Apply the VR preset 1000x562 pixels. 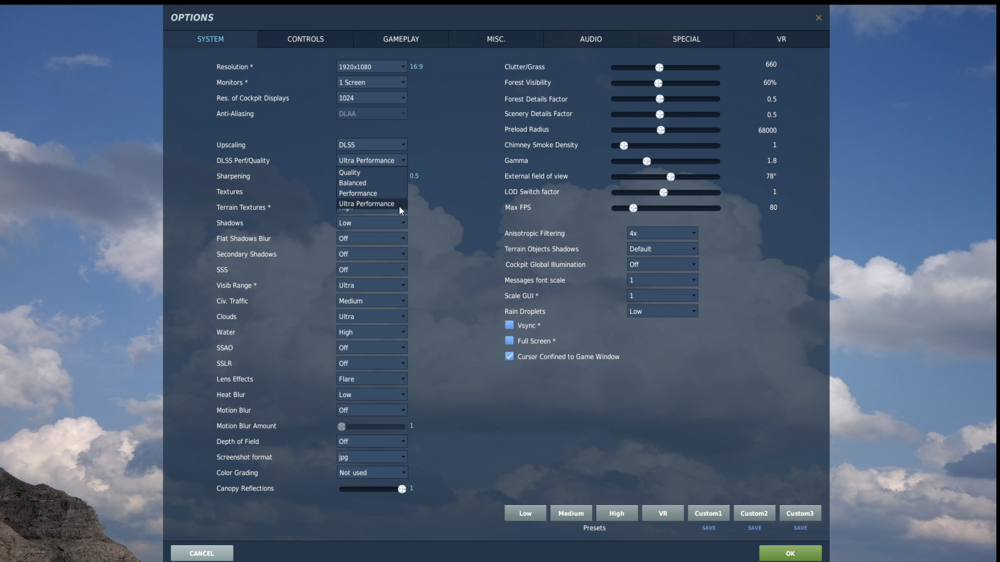[663, 513]
